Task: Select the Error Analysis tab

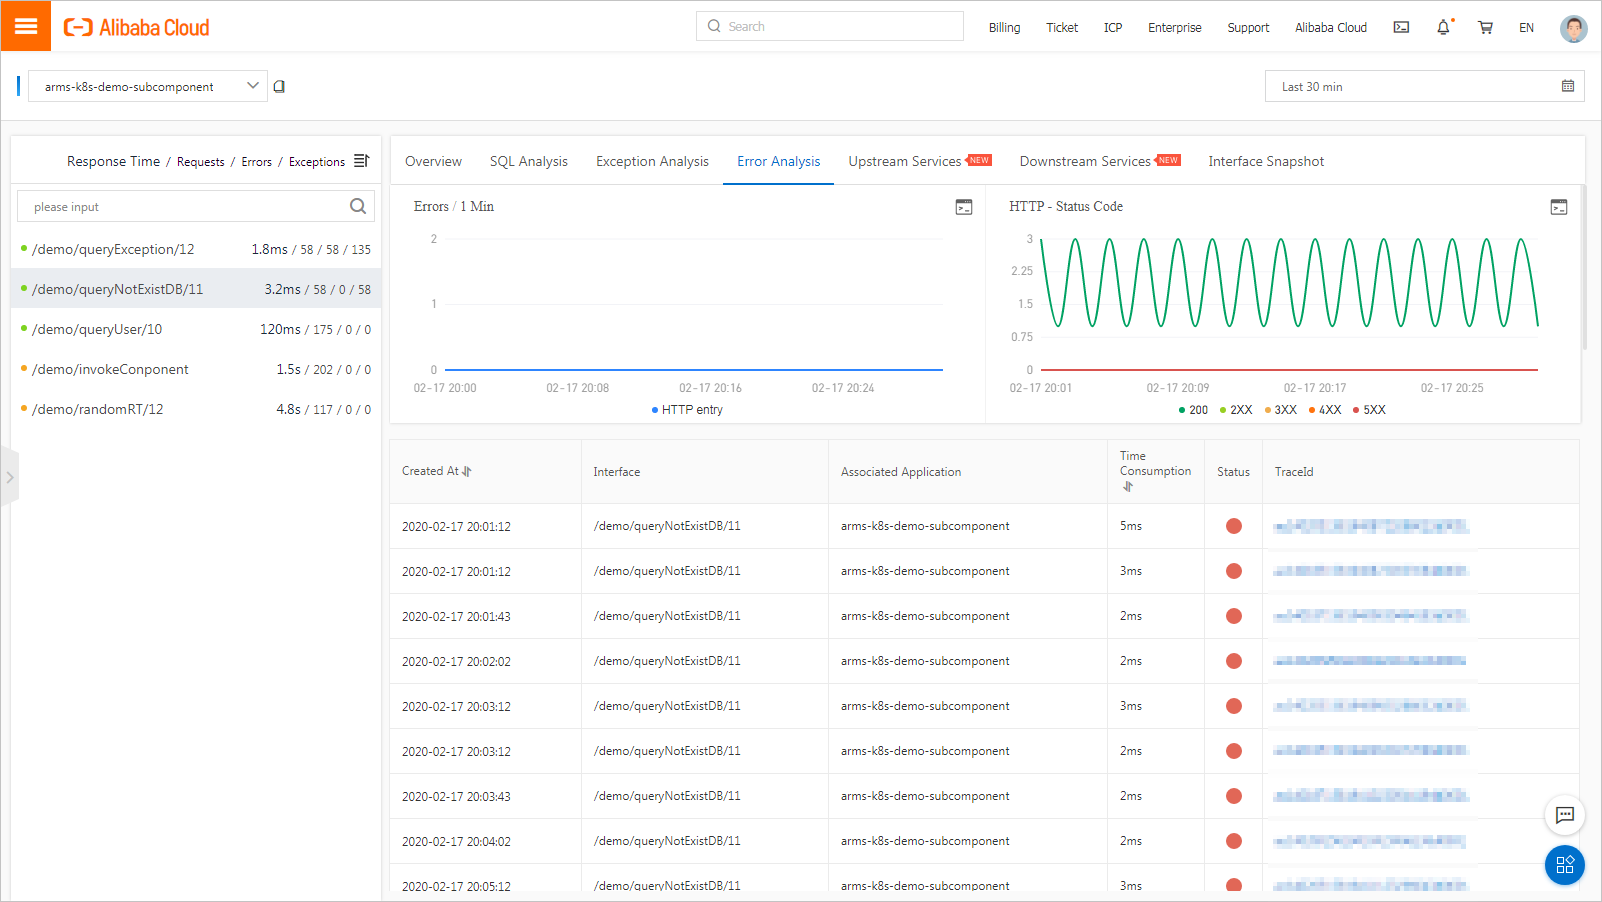Action: (778, 161)
